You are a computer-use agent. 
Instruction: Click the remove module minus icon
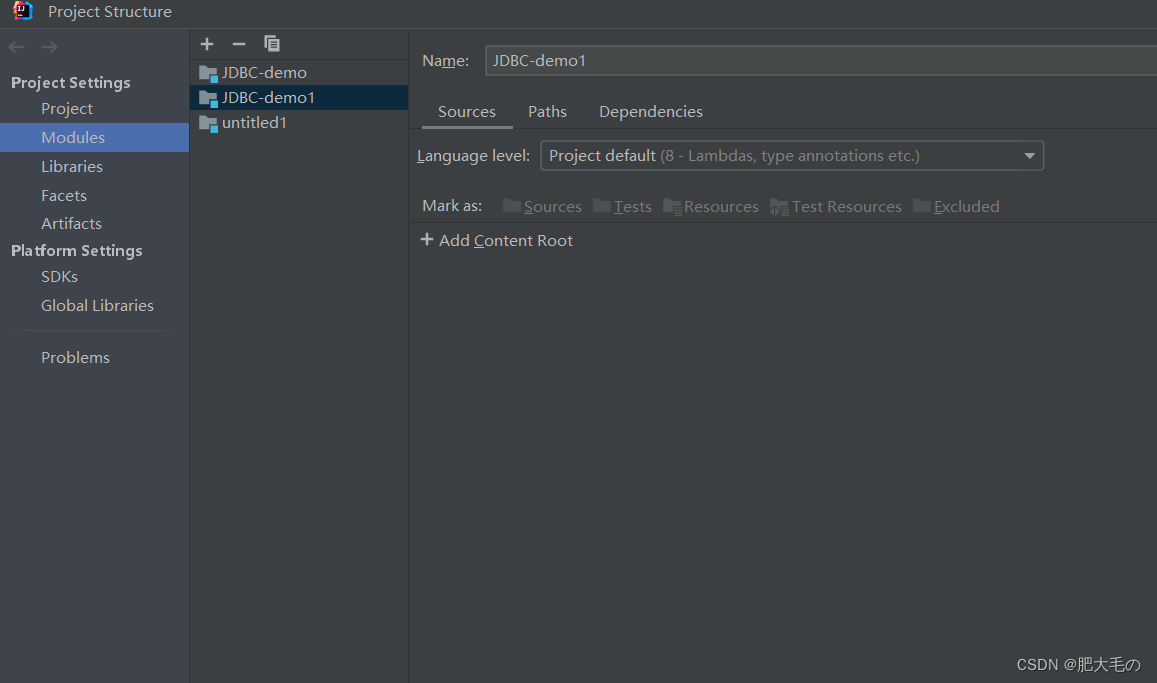(238, 44)
